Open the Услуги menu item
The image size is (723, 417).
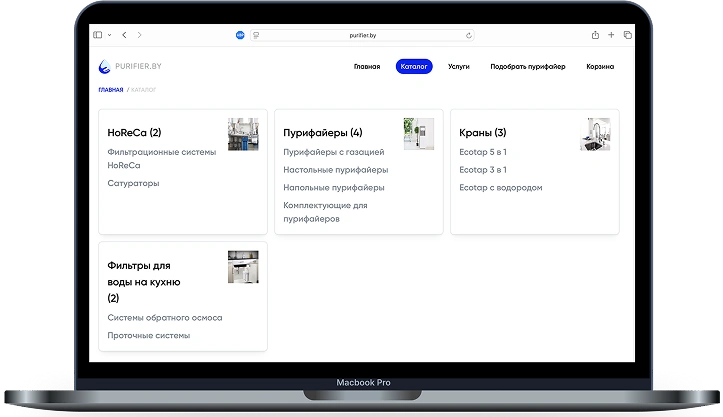459,67
